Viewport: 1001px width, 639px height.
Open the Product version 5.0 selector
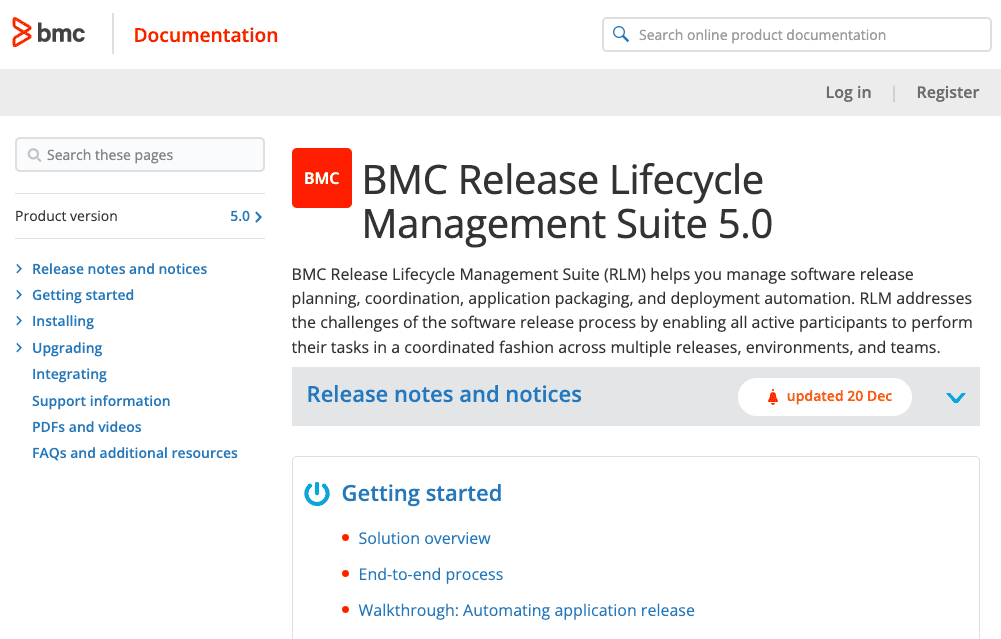point(246,216)
